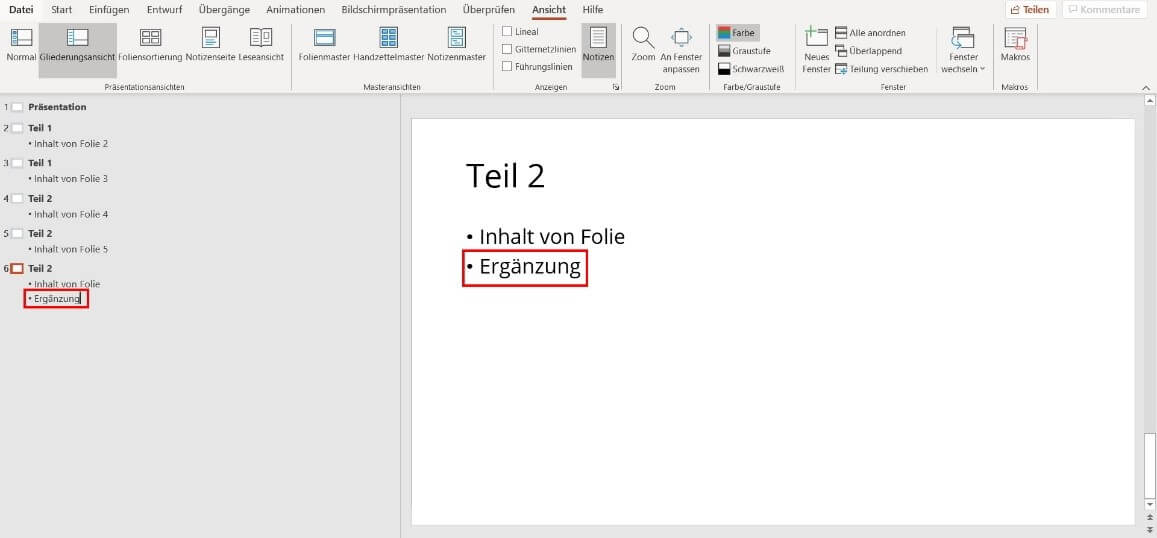Select slide 4 icon in outline

tap(17, 199)
